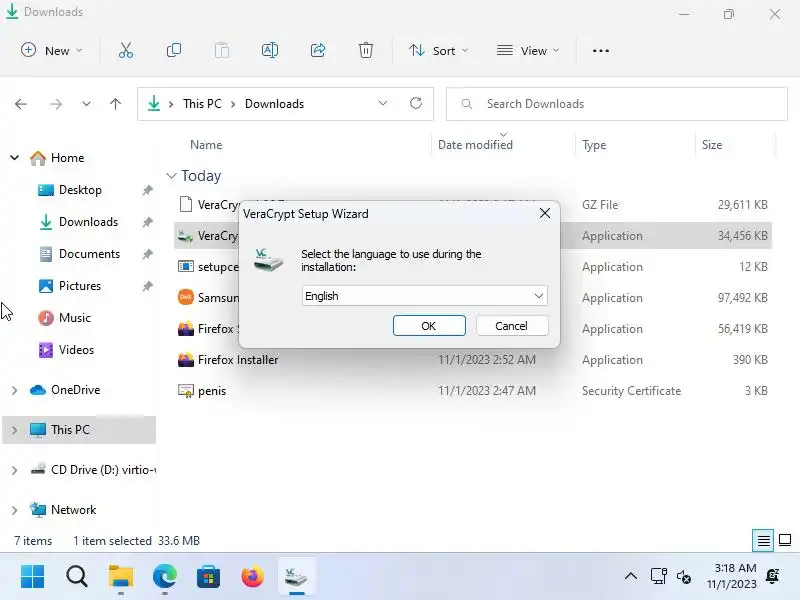Screen dimensions: 800x600
Task: Open the notifications bell icon
Action: [773, 576]
